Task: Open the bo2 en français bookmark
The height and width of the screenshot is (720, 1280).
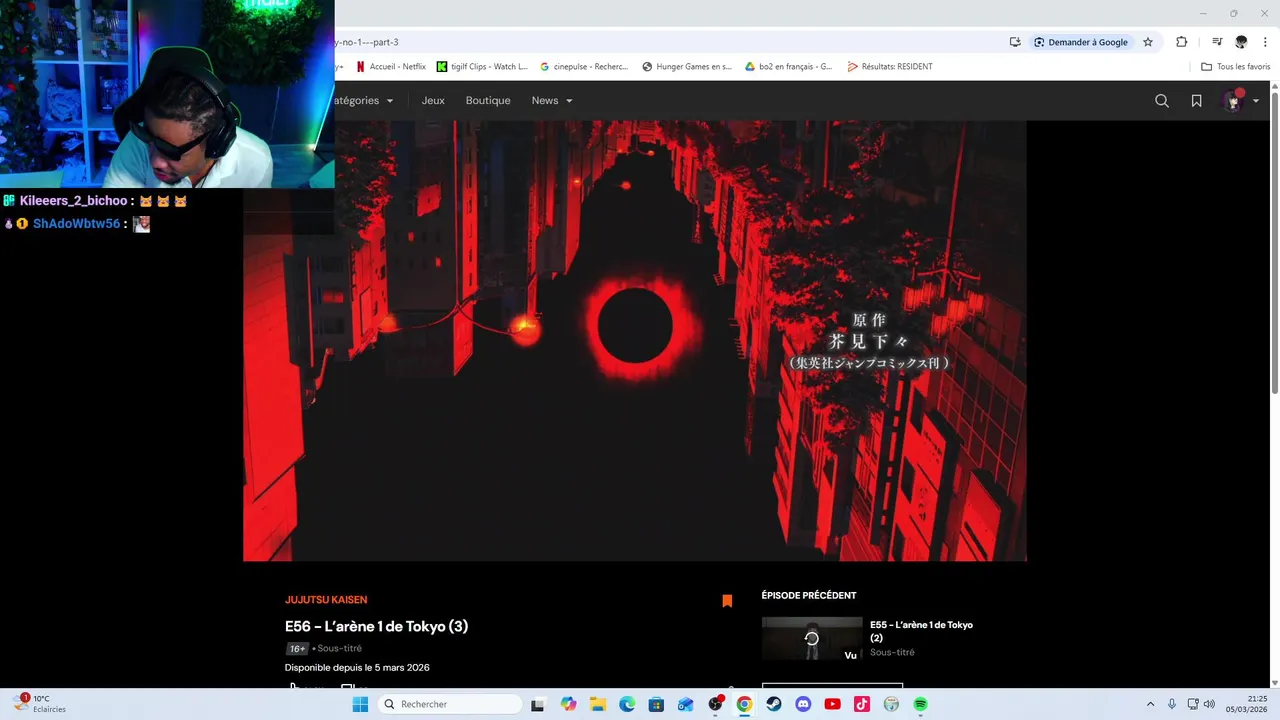Action: coord(789,67)
